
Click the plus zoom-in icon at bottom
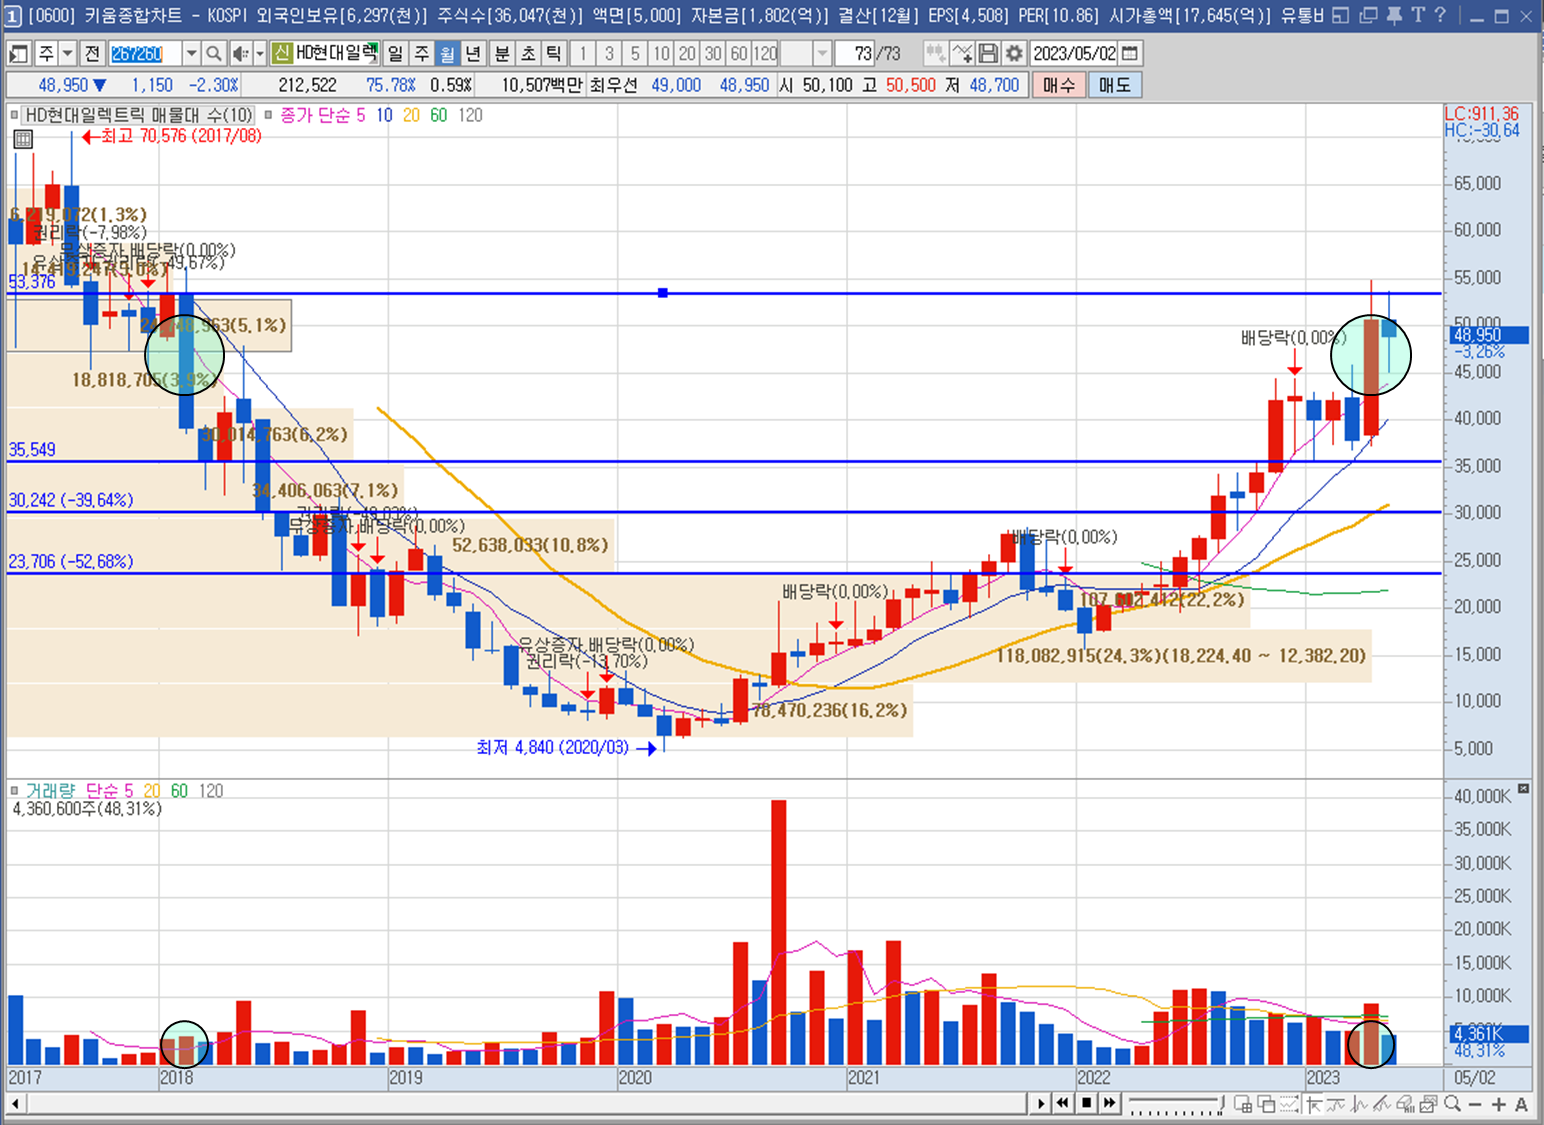coord(1499,1104)
